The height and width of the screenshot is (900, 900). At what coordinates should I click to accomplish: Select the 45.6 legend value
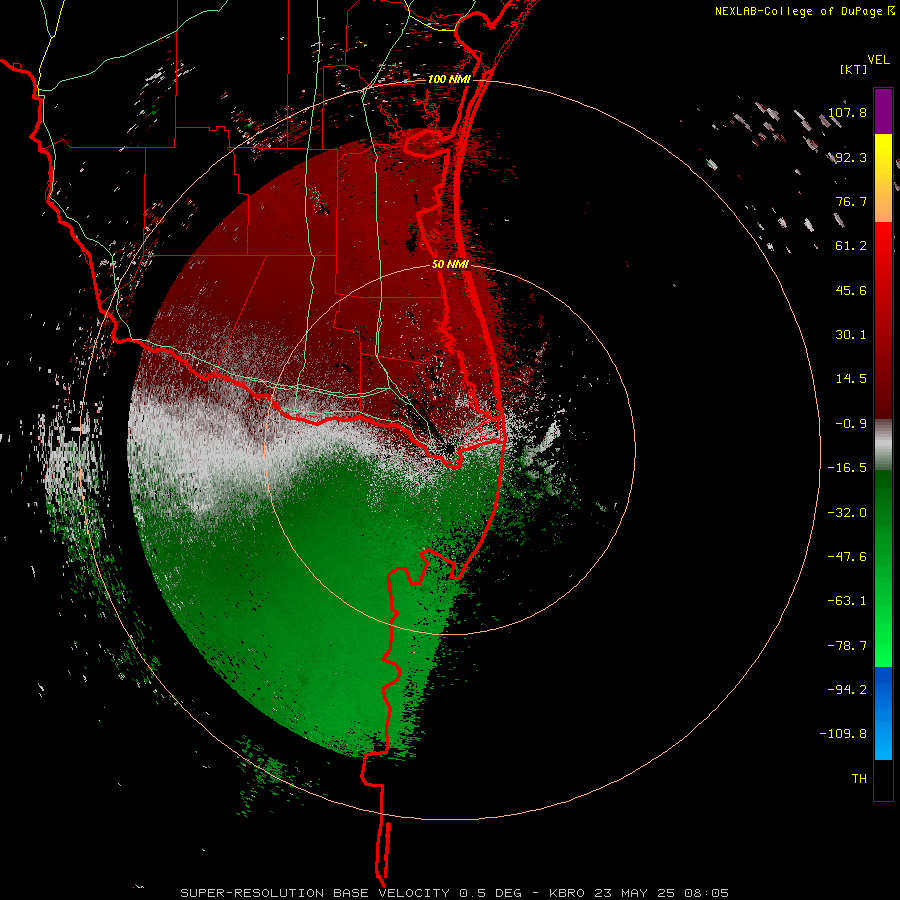click(x=851, y=290)
